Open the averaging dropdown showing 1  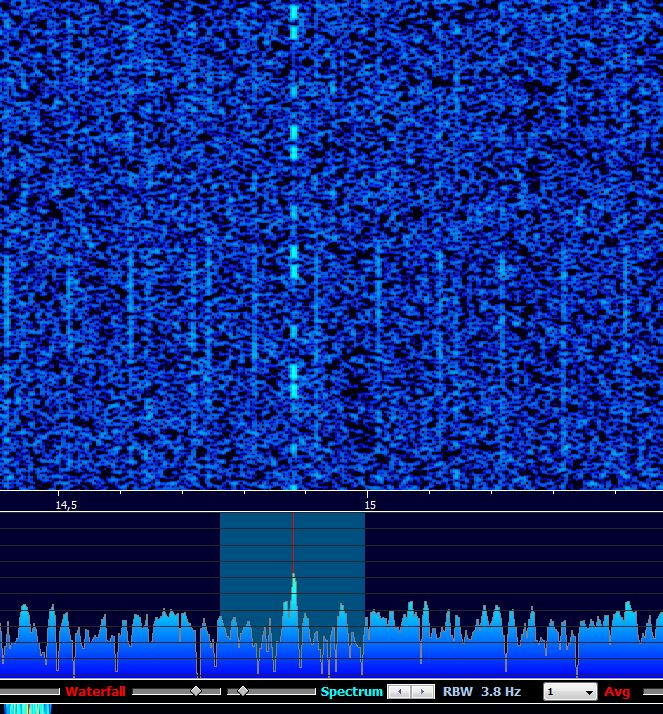click(x=570, y=692)
